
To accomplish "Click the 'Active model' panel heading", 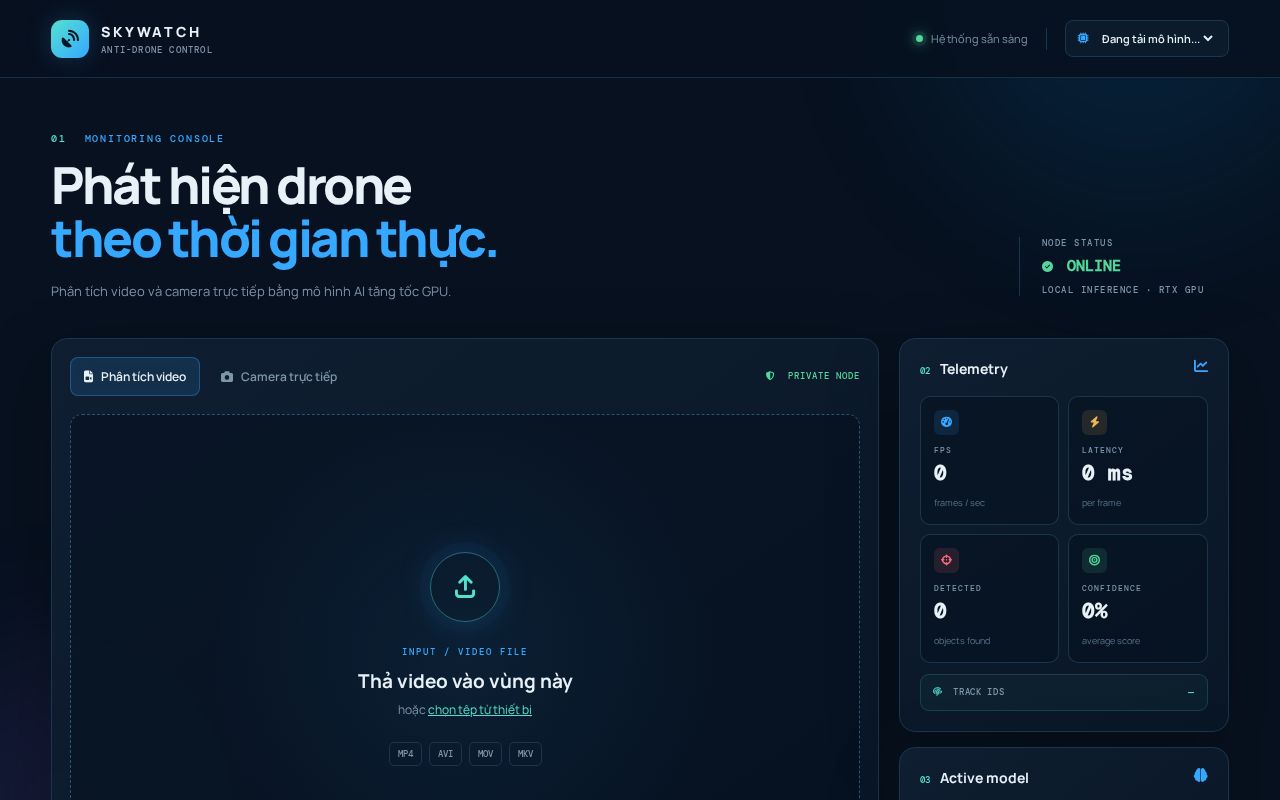I will click(x=984, y=778).
